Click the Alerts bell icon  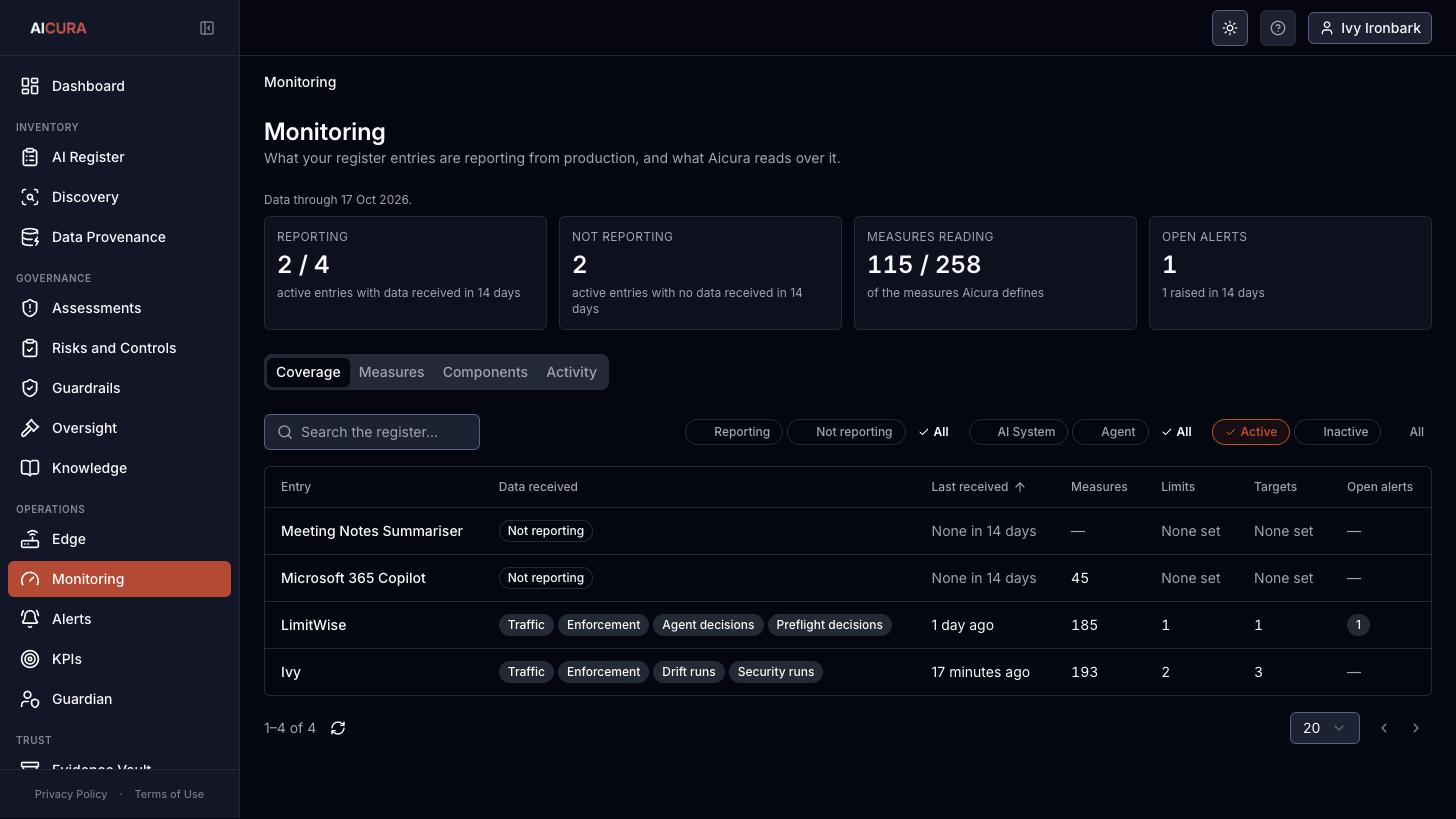30,619
